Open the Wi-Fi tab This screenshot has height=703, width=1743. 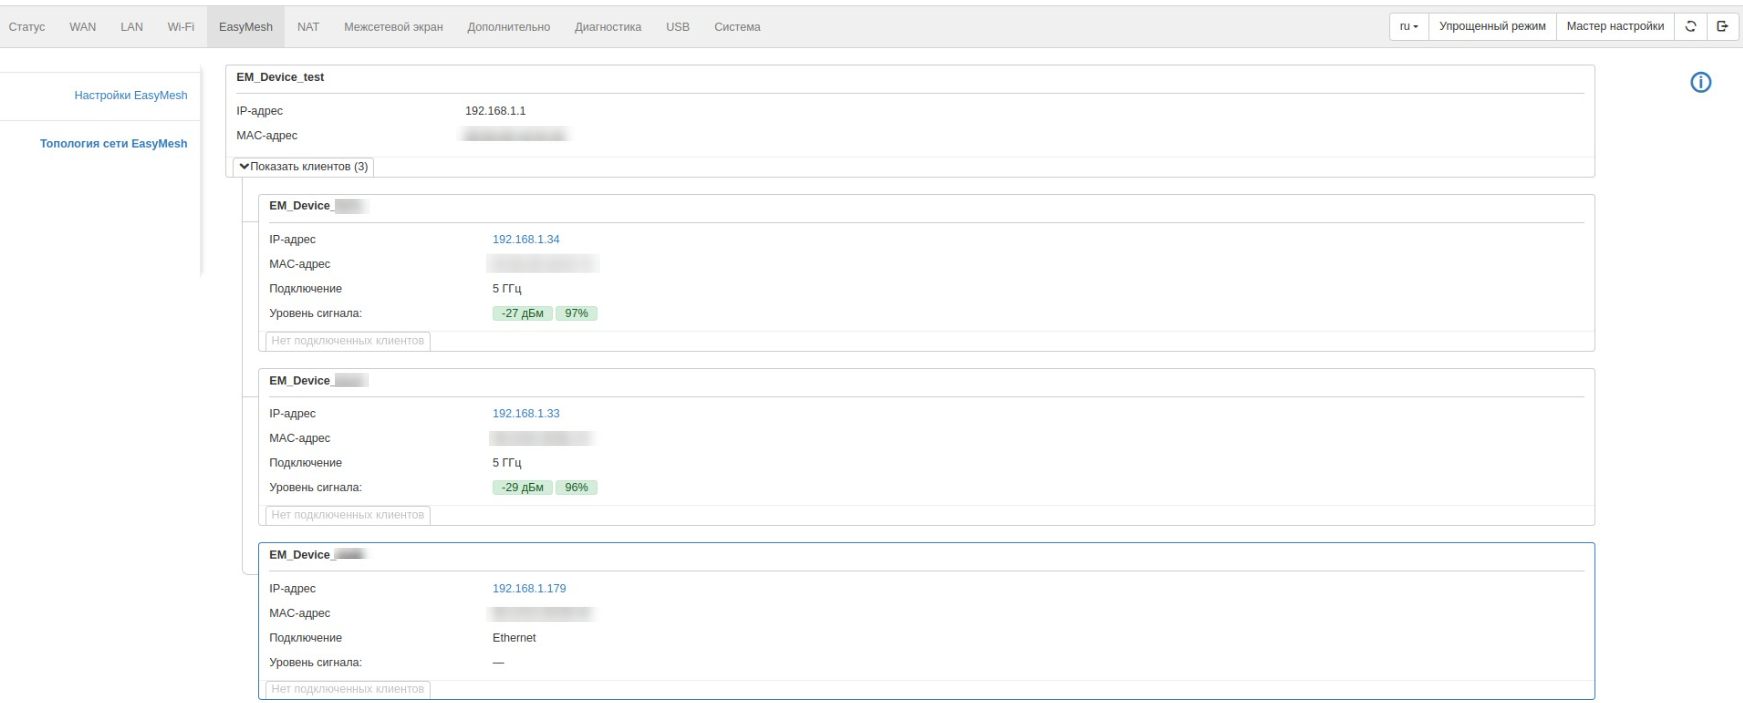[x=181, y=27]
